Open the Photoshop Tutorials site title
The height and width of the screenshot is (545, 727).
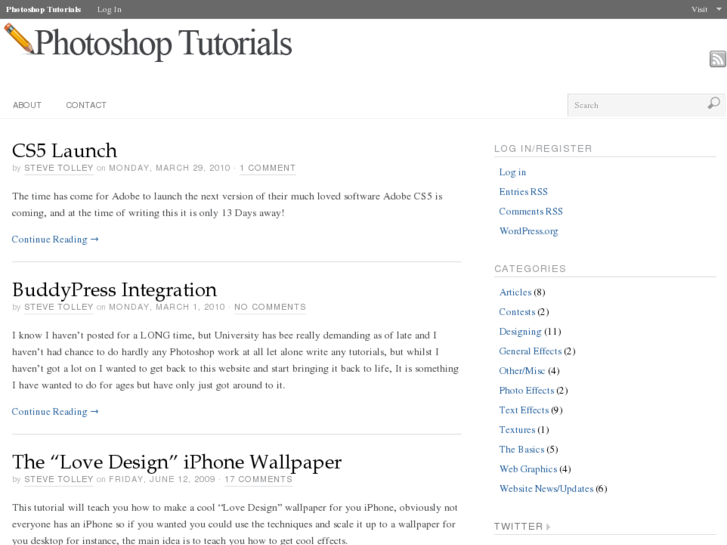coord(163,43)
